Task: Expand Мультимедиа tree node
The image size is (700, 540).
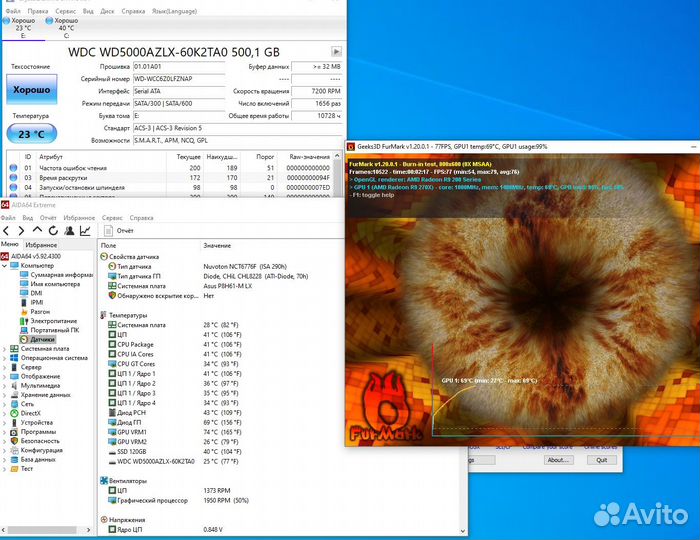Action: coord(4,386)
